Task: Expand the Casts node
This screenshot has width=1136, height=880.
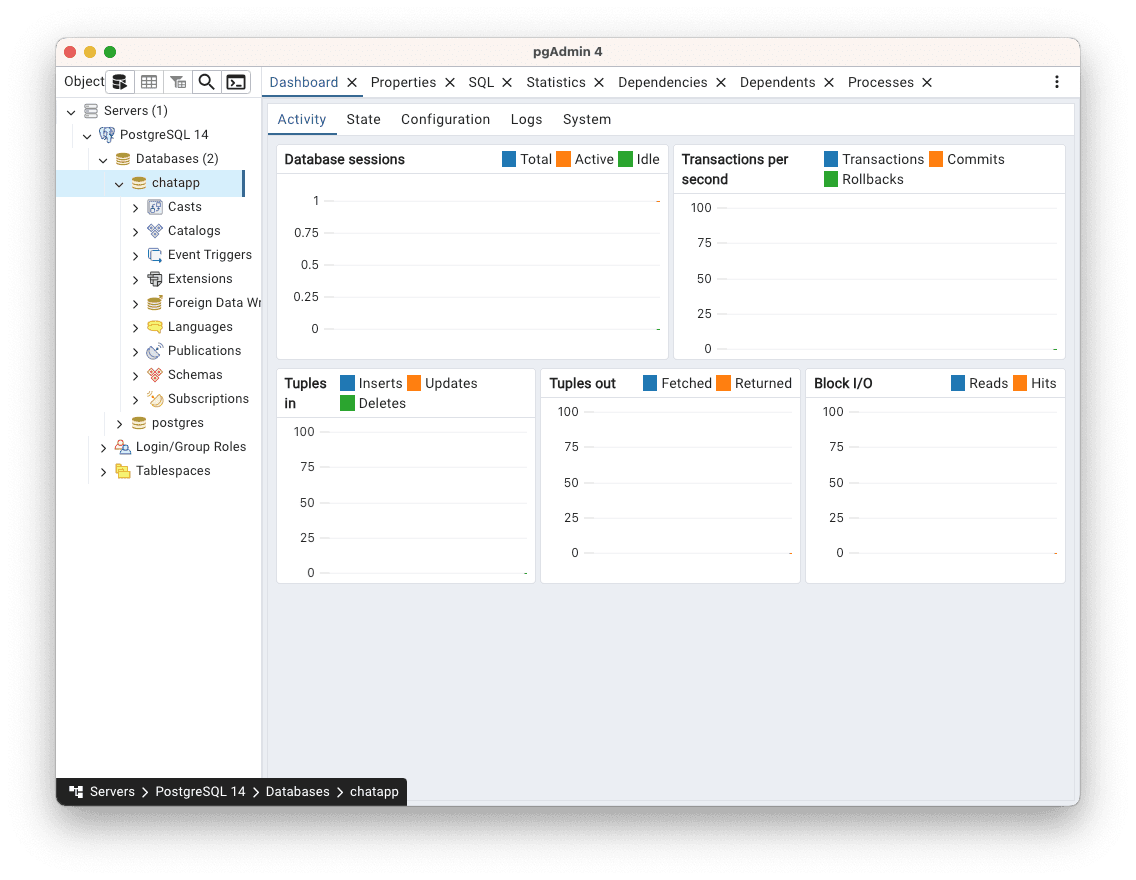Action: [x=135, y=208]
